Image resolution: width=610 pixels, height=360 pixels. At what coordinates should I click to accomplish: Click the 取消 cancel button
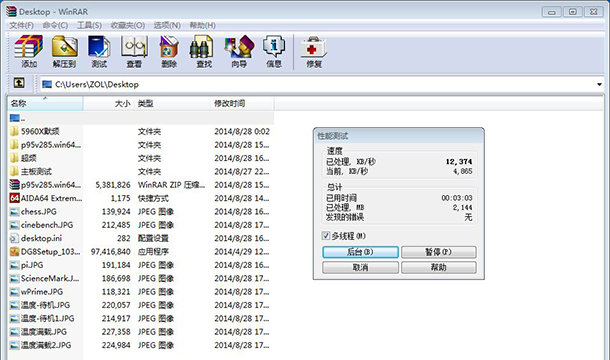coord(360,267)
